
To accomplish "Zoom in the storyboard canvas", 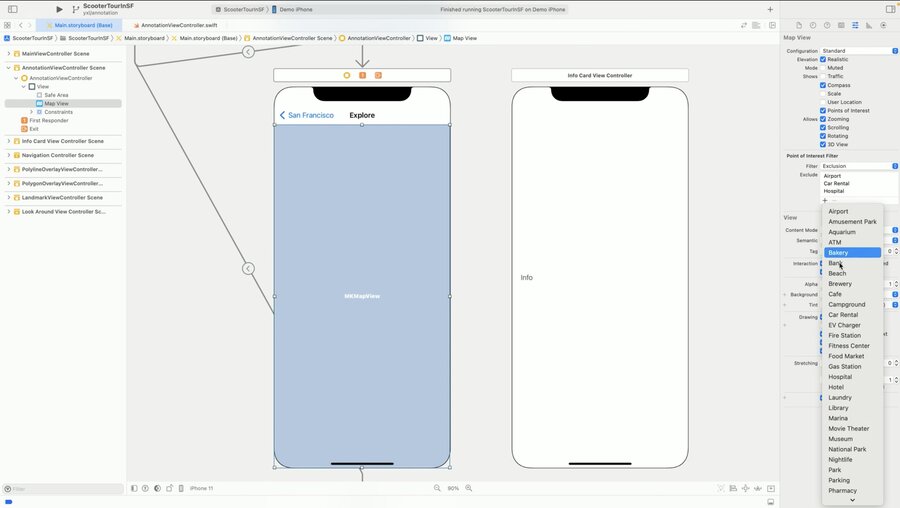I will 468,488.
